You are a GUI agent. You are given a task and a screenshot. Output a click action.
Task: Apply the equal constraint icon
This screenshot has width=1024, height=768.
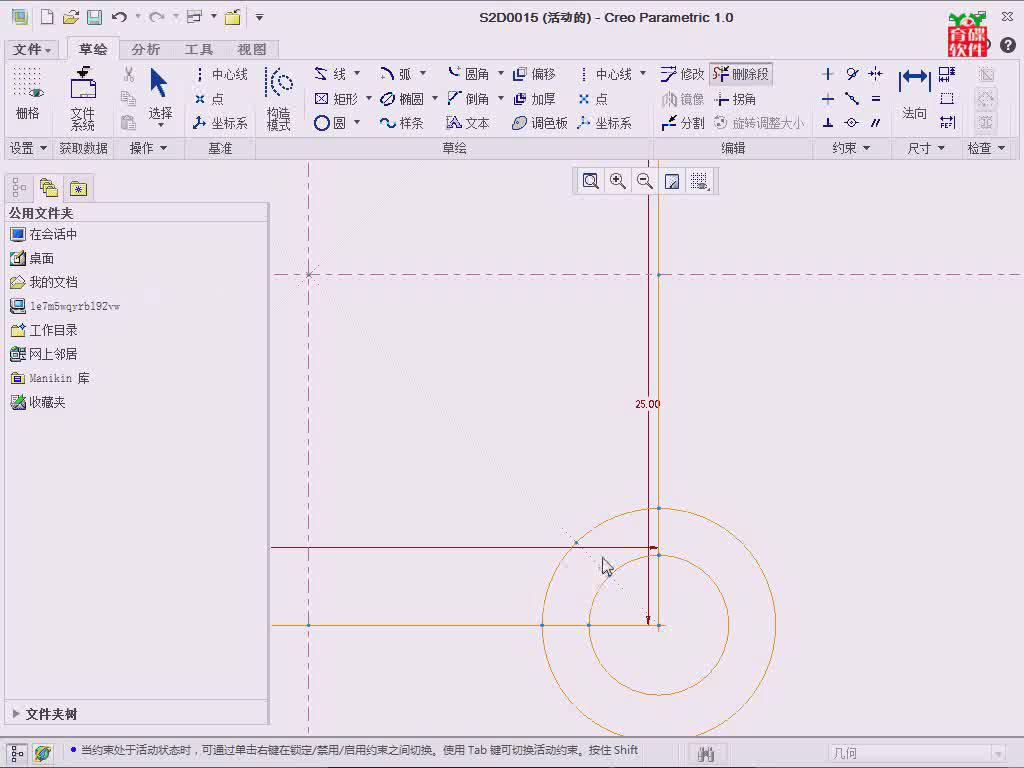coord(875,99)
